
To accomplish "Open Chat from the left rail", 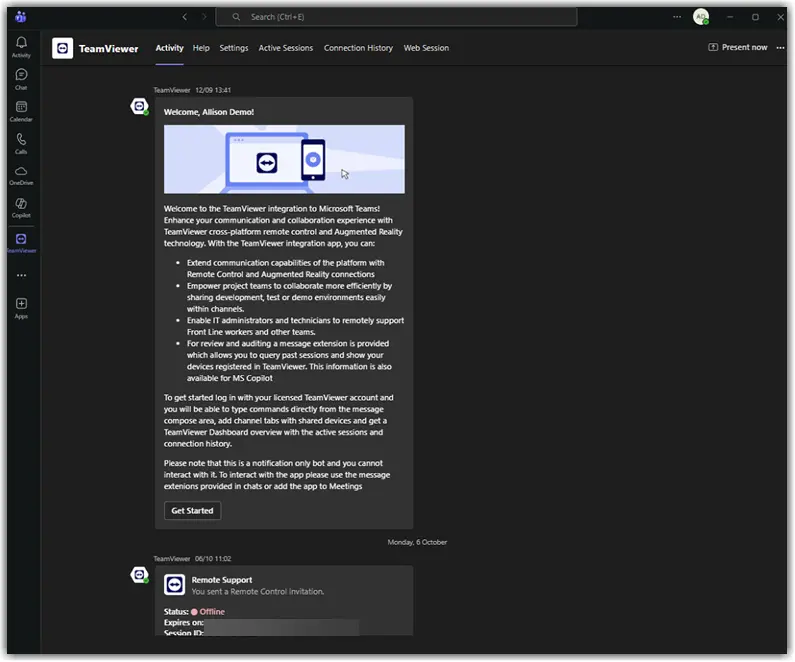I will point(21,80).
